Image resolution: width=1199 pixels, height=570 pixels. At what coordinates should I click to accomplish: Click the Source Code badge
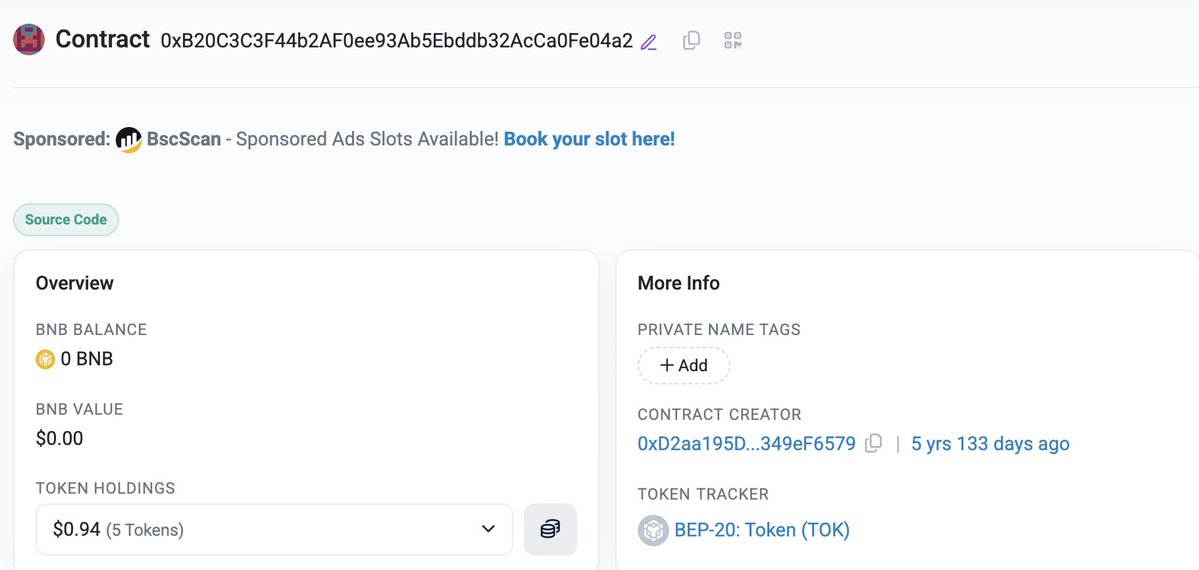[66, 220]
